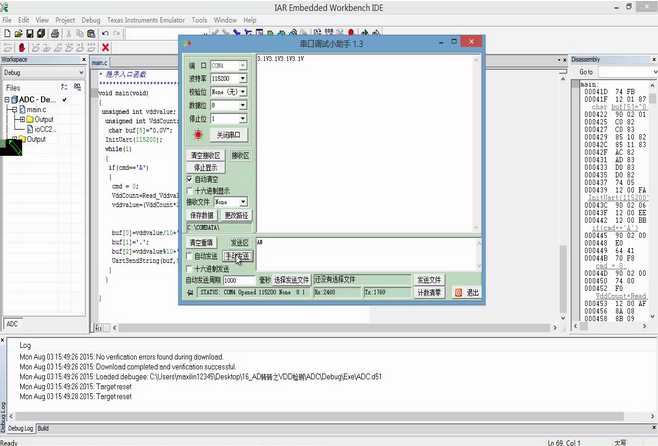The width and height of the screenshot is (658, 446).
Task: Break execution with the red hand icon
Action: pyautogui.click(x=21, y=48)
